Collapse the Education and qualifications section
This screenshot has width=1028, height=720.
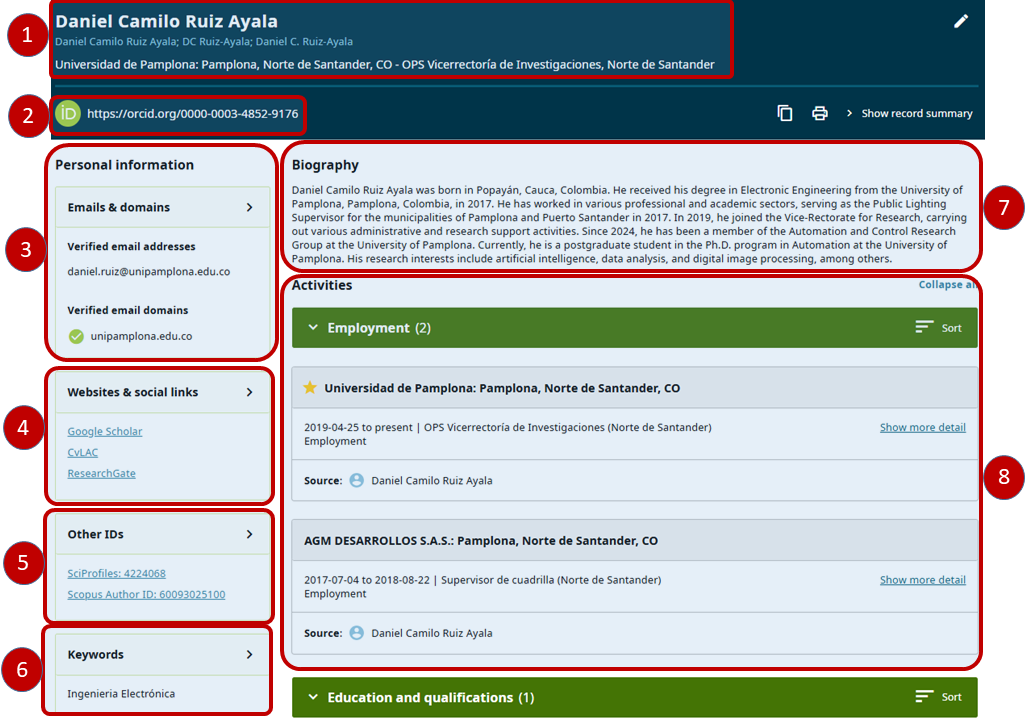313,697
